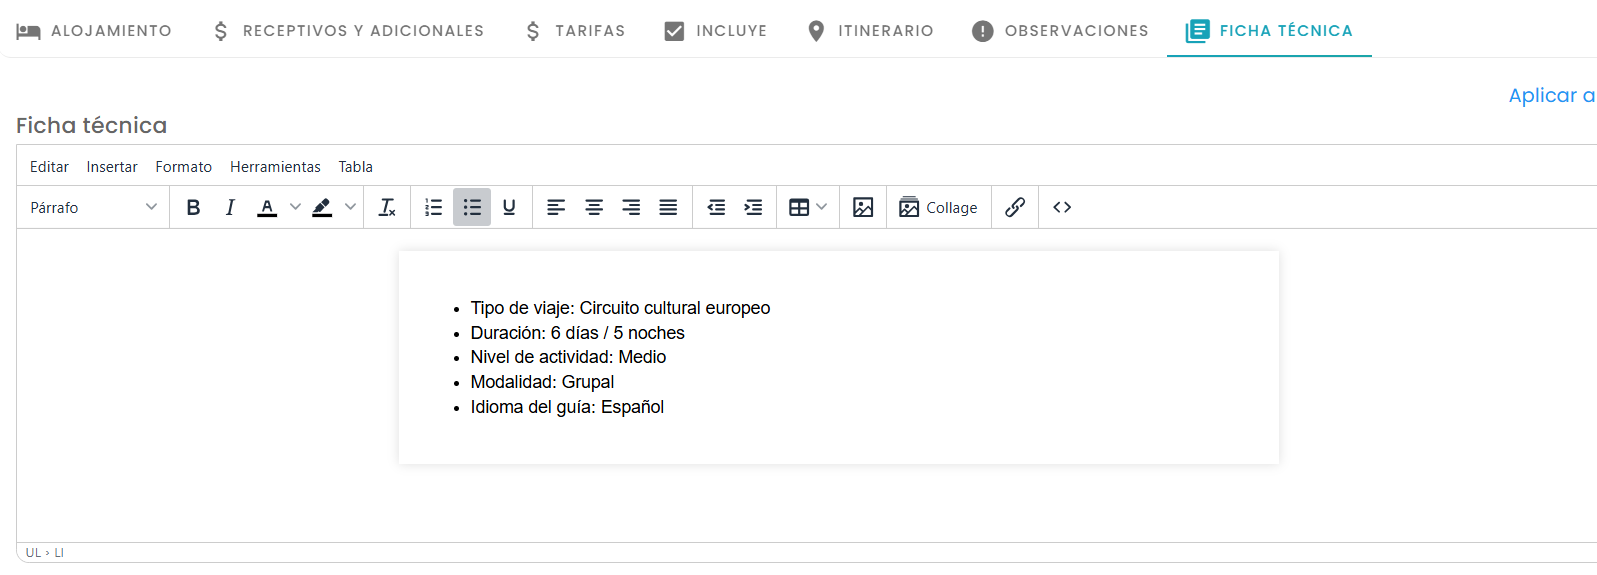Viewport: 1597px width, 575px height.
Task: Toggle underline formatting
Action: point(509,207)
